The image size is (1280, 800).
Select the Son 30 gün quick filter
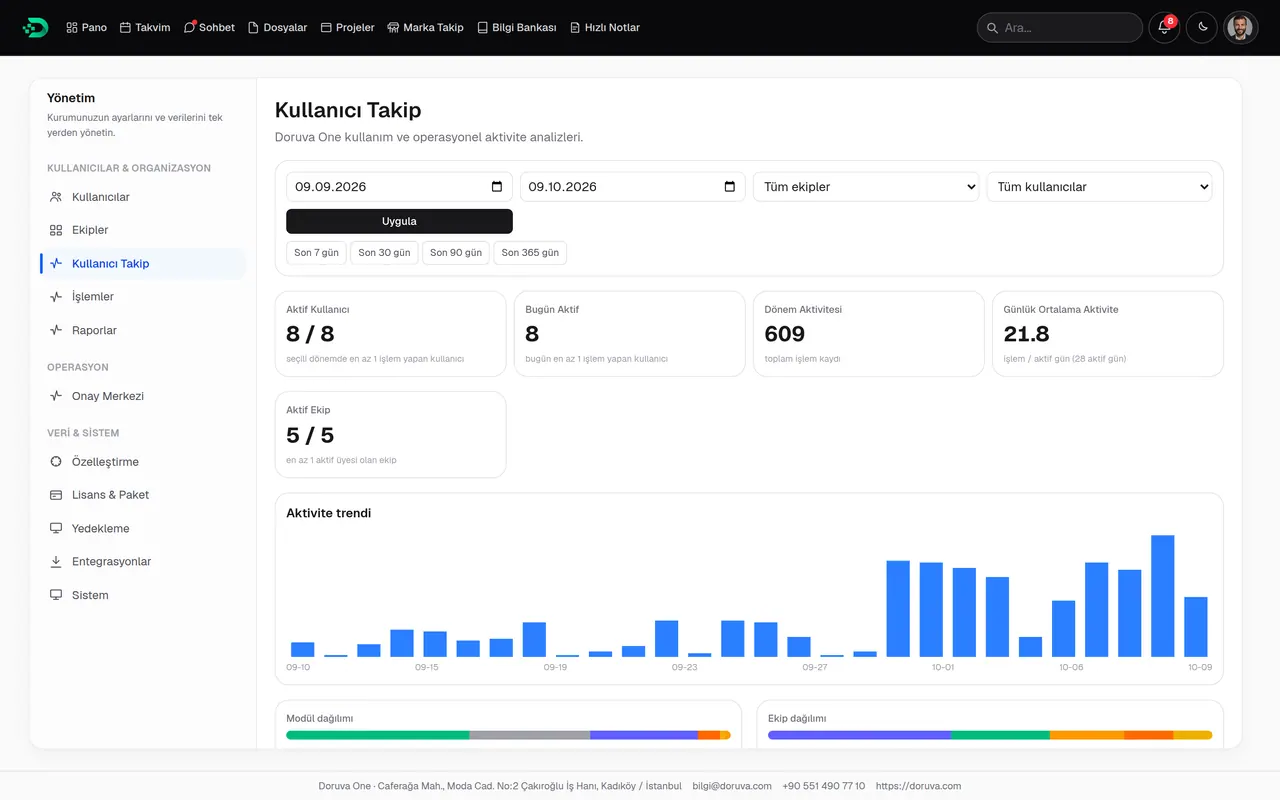click(384, 253)
